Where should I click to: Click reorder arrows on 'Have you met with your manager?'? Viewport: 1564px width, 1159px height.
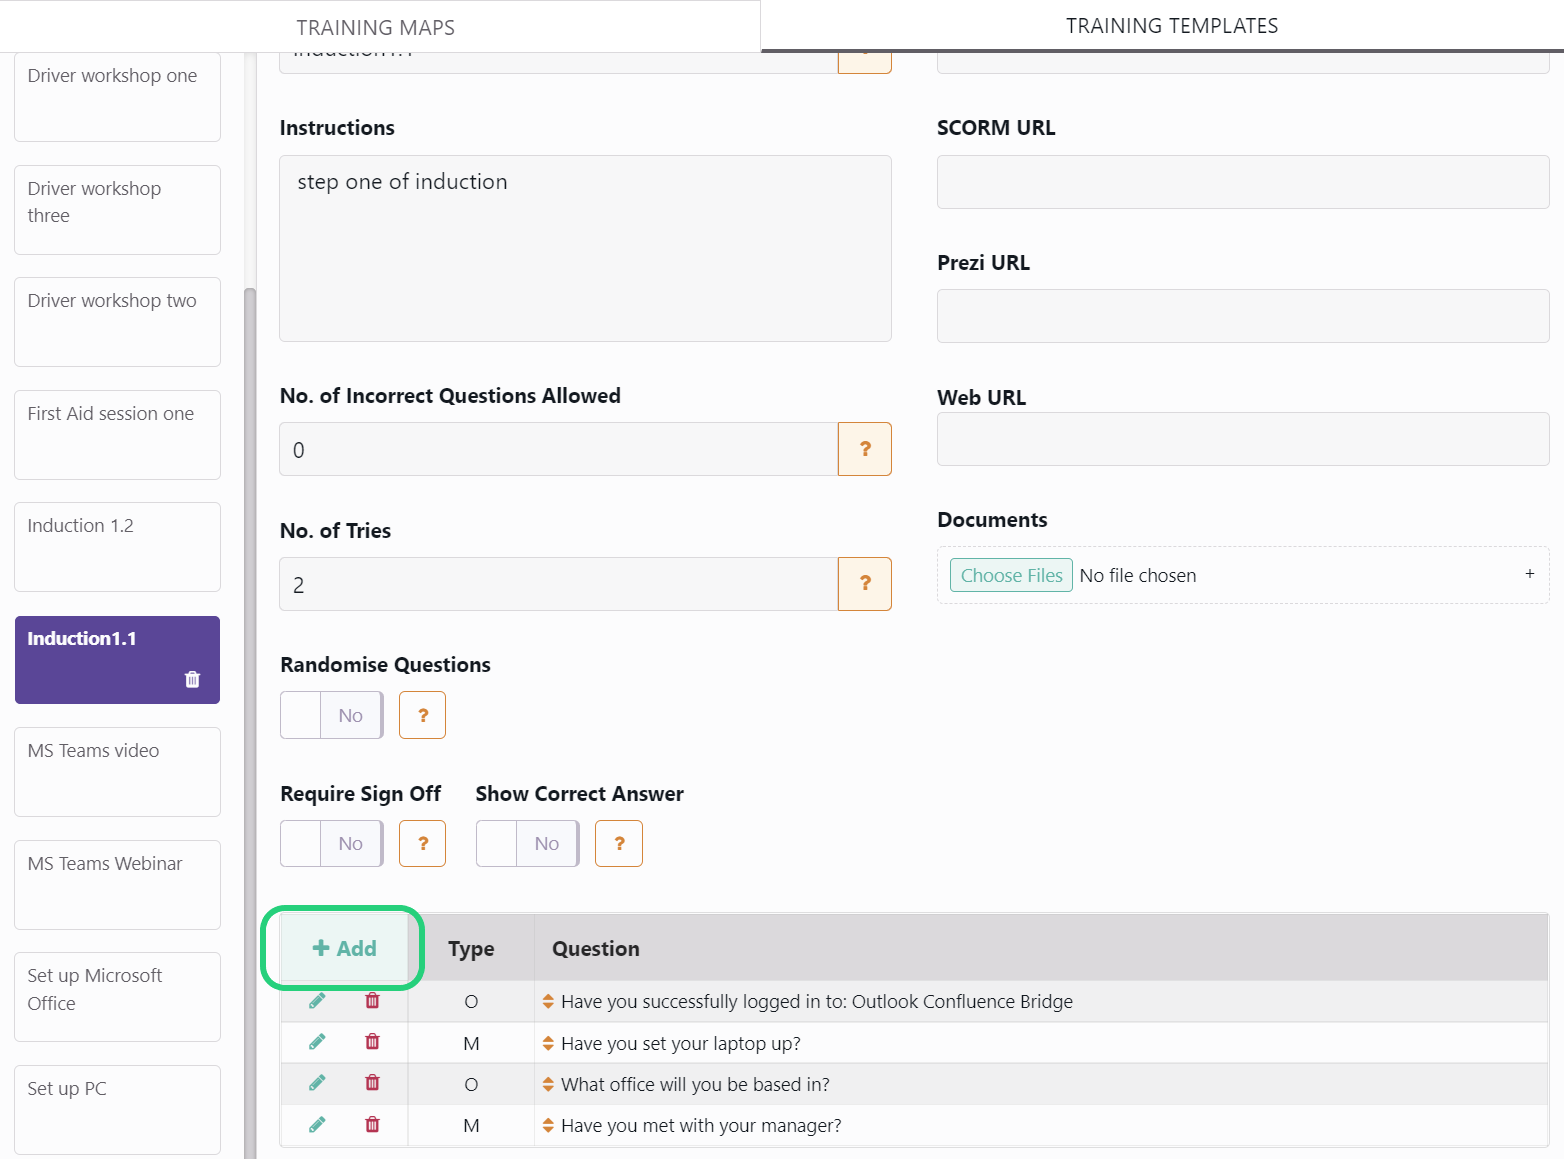click(548, 1126)
